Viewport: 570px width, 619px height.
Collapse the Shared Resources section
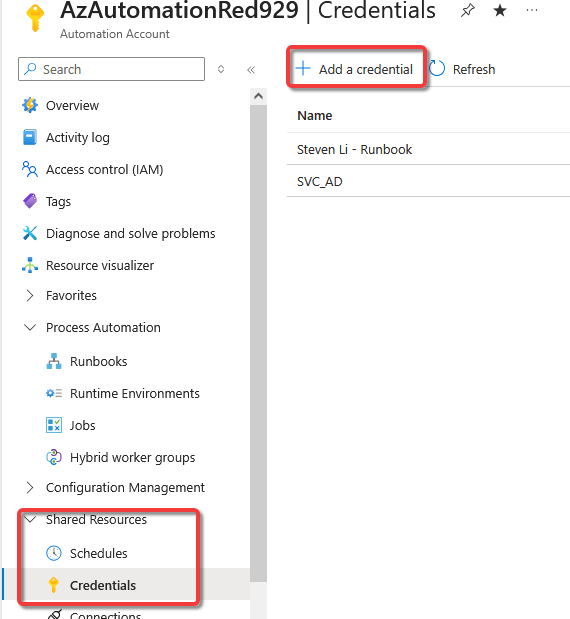click(30, 519)
